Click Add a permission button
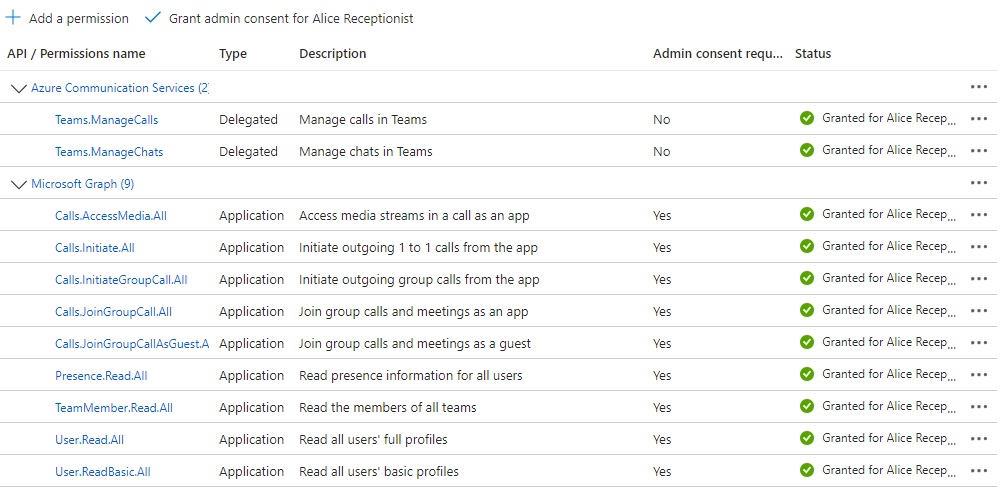 pos(67,19)
